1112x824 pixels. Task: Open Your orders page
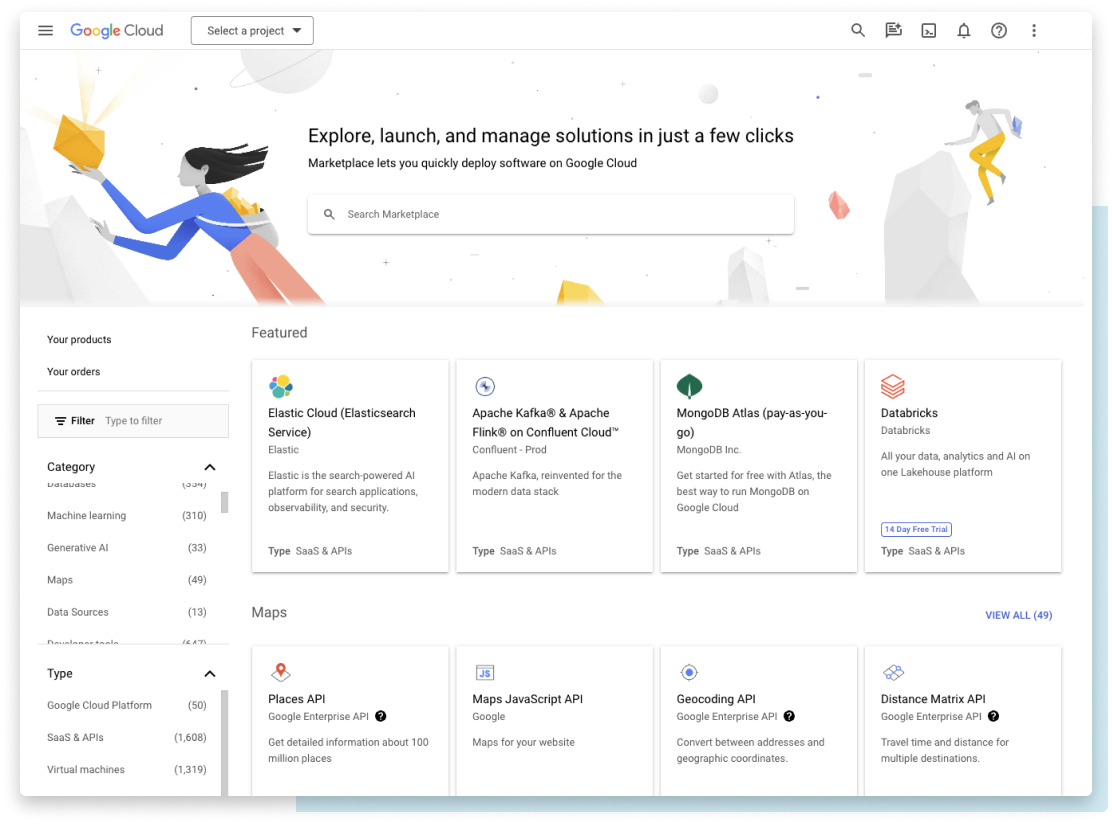(74, 372)
